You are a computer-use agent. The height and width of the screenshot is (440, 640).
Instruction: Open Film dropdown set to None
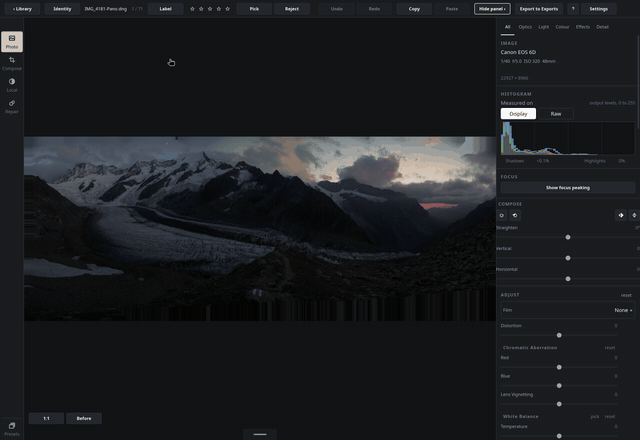(x=568, y=310)
